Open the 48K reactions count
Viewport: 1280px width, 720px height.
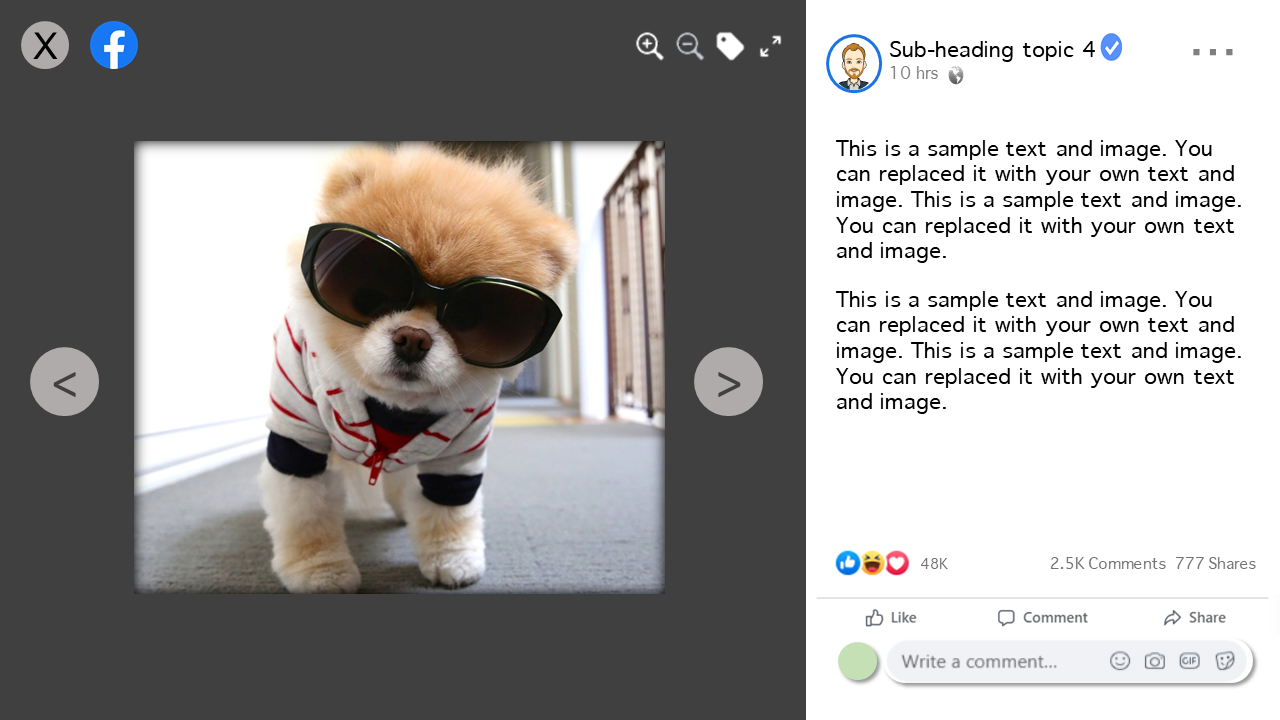click(934, 564)
